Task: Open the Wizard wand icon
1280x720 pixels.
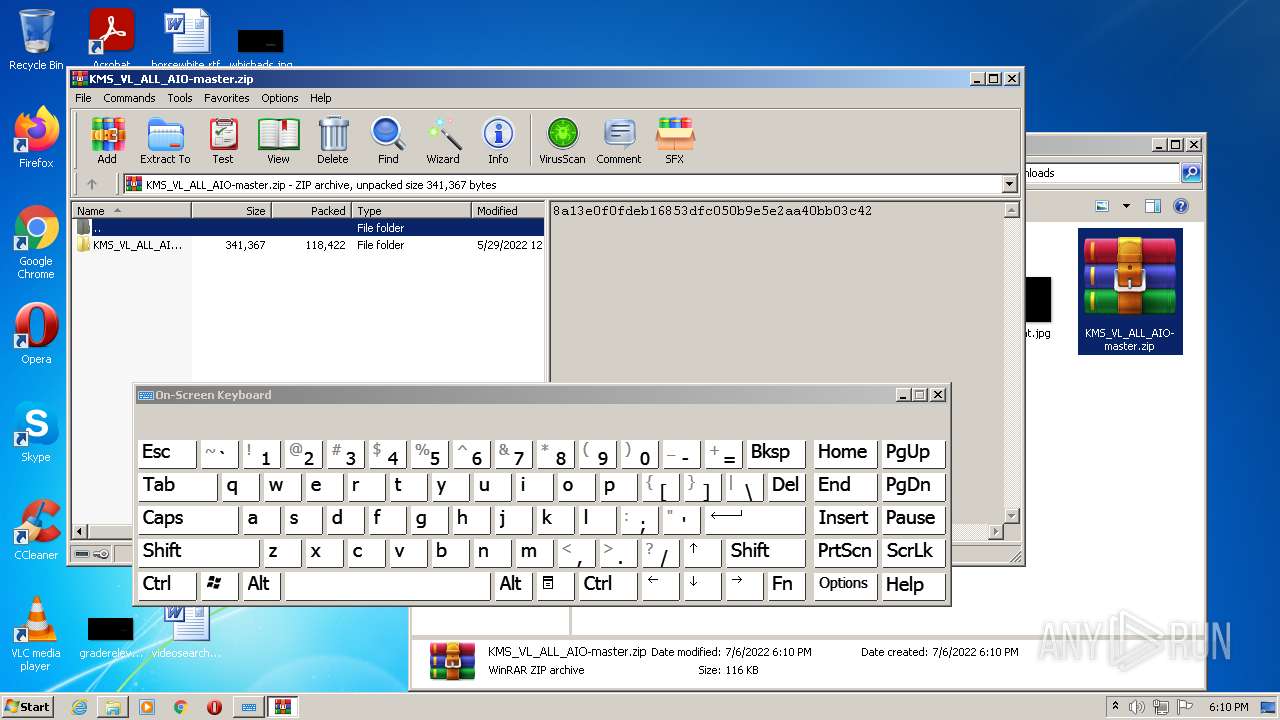Action: (x=443, y=140)
